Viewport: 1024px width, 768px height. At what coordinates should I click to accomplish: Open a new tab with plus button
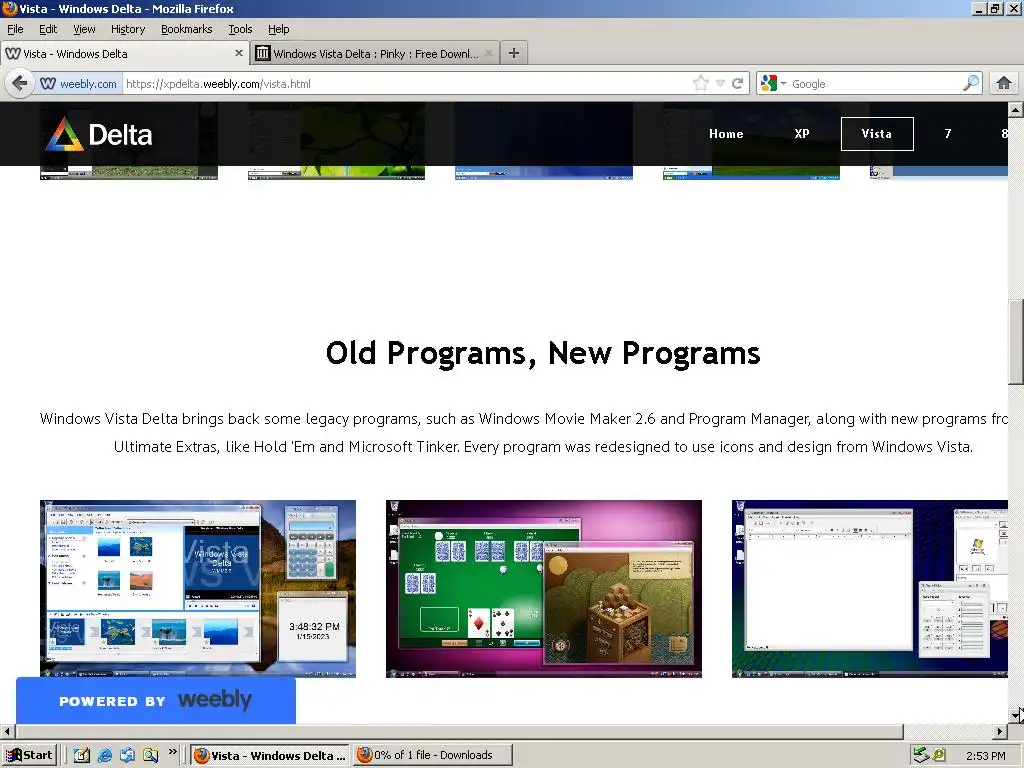(514, 54)
